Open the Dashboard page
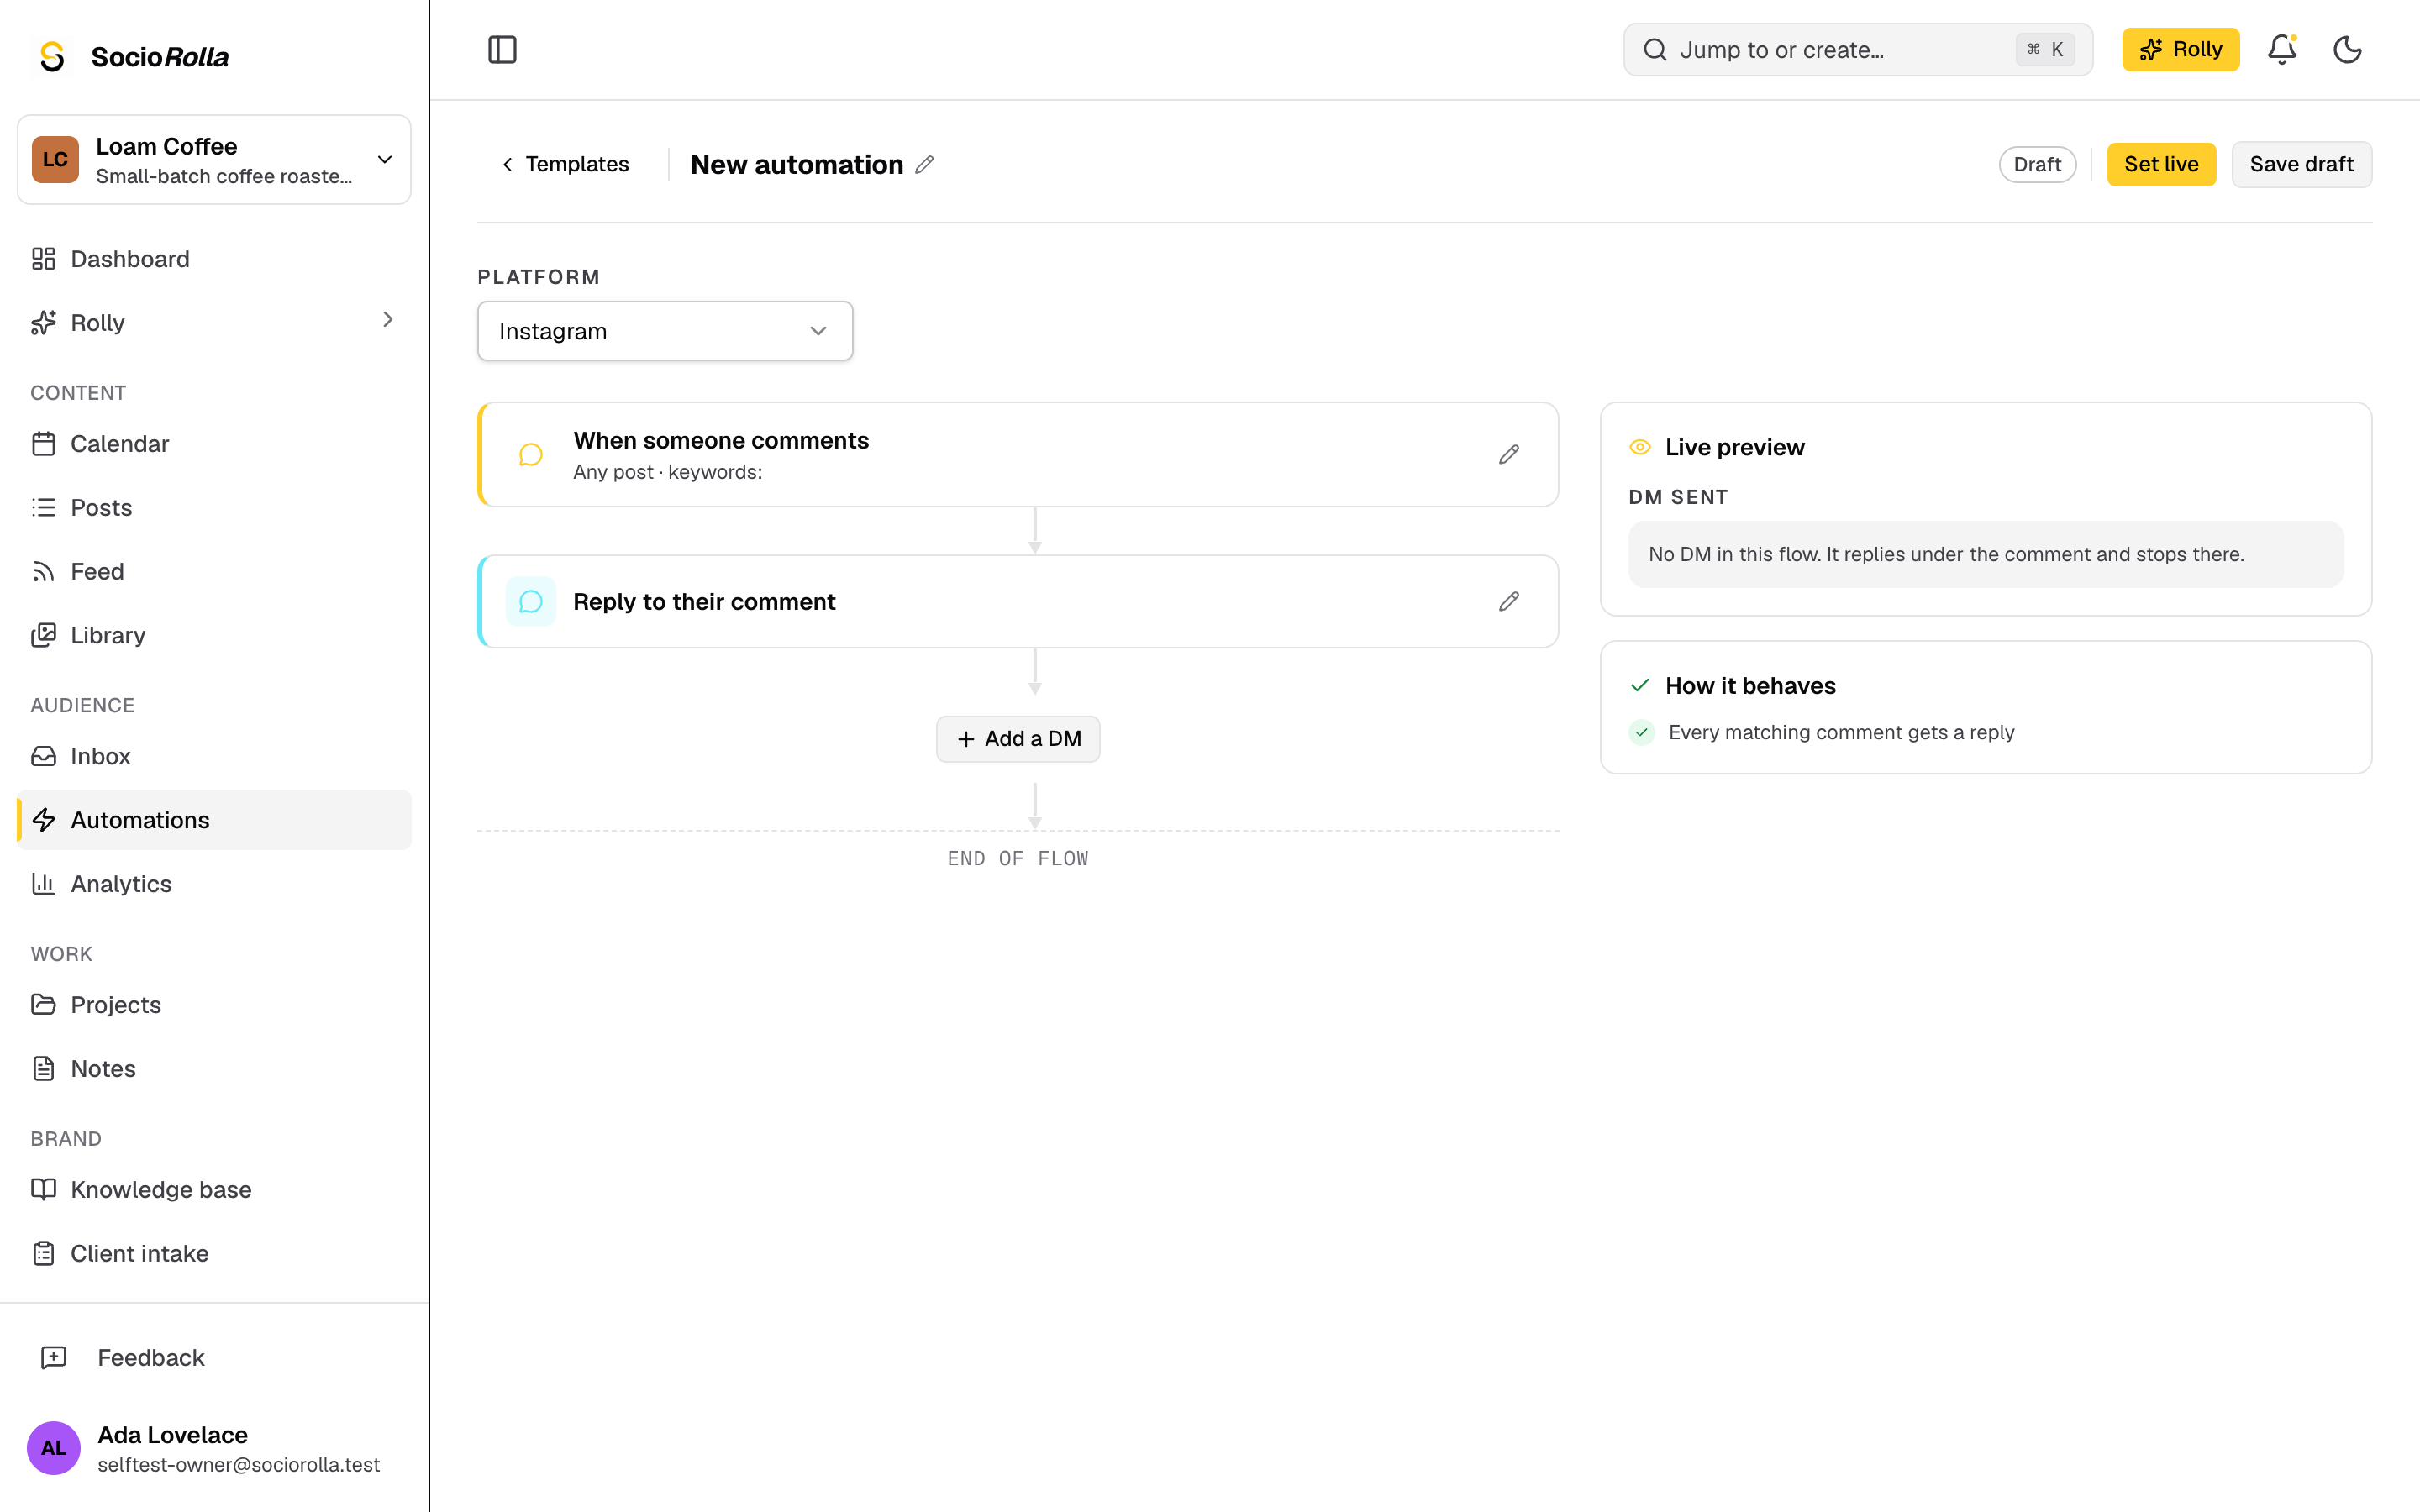The width and height of the screenshot is (2420, 1512). point(214,259)
